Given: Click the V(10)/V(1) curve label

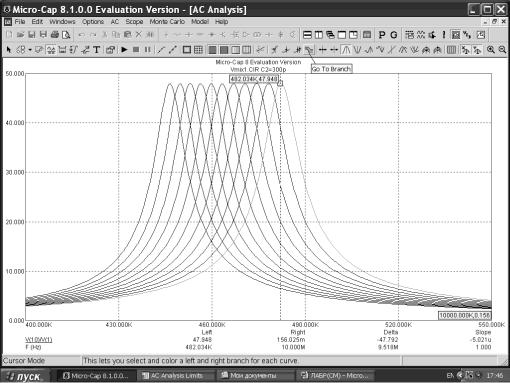Looking at the screenshot, I should tap(39, 340).
